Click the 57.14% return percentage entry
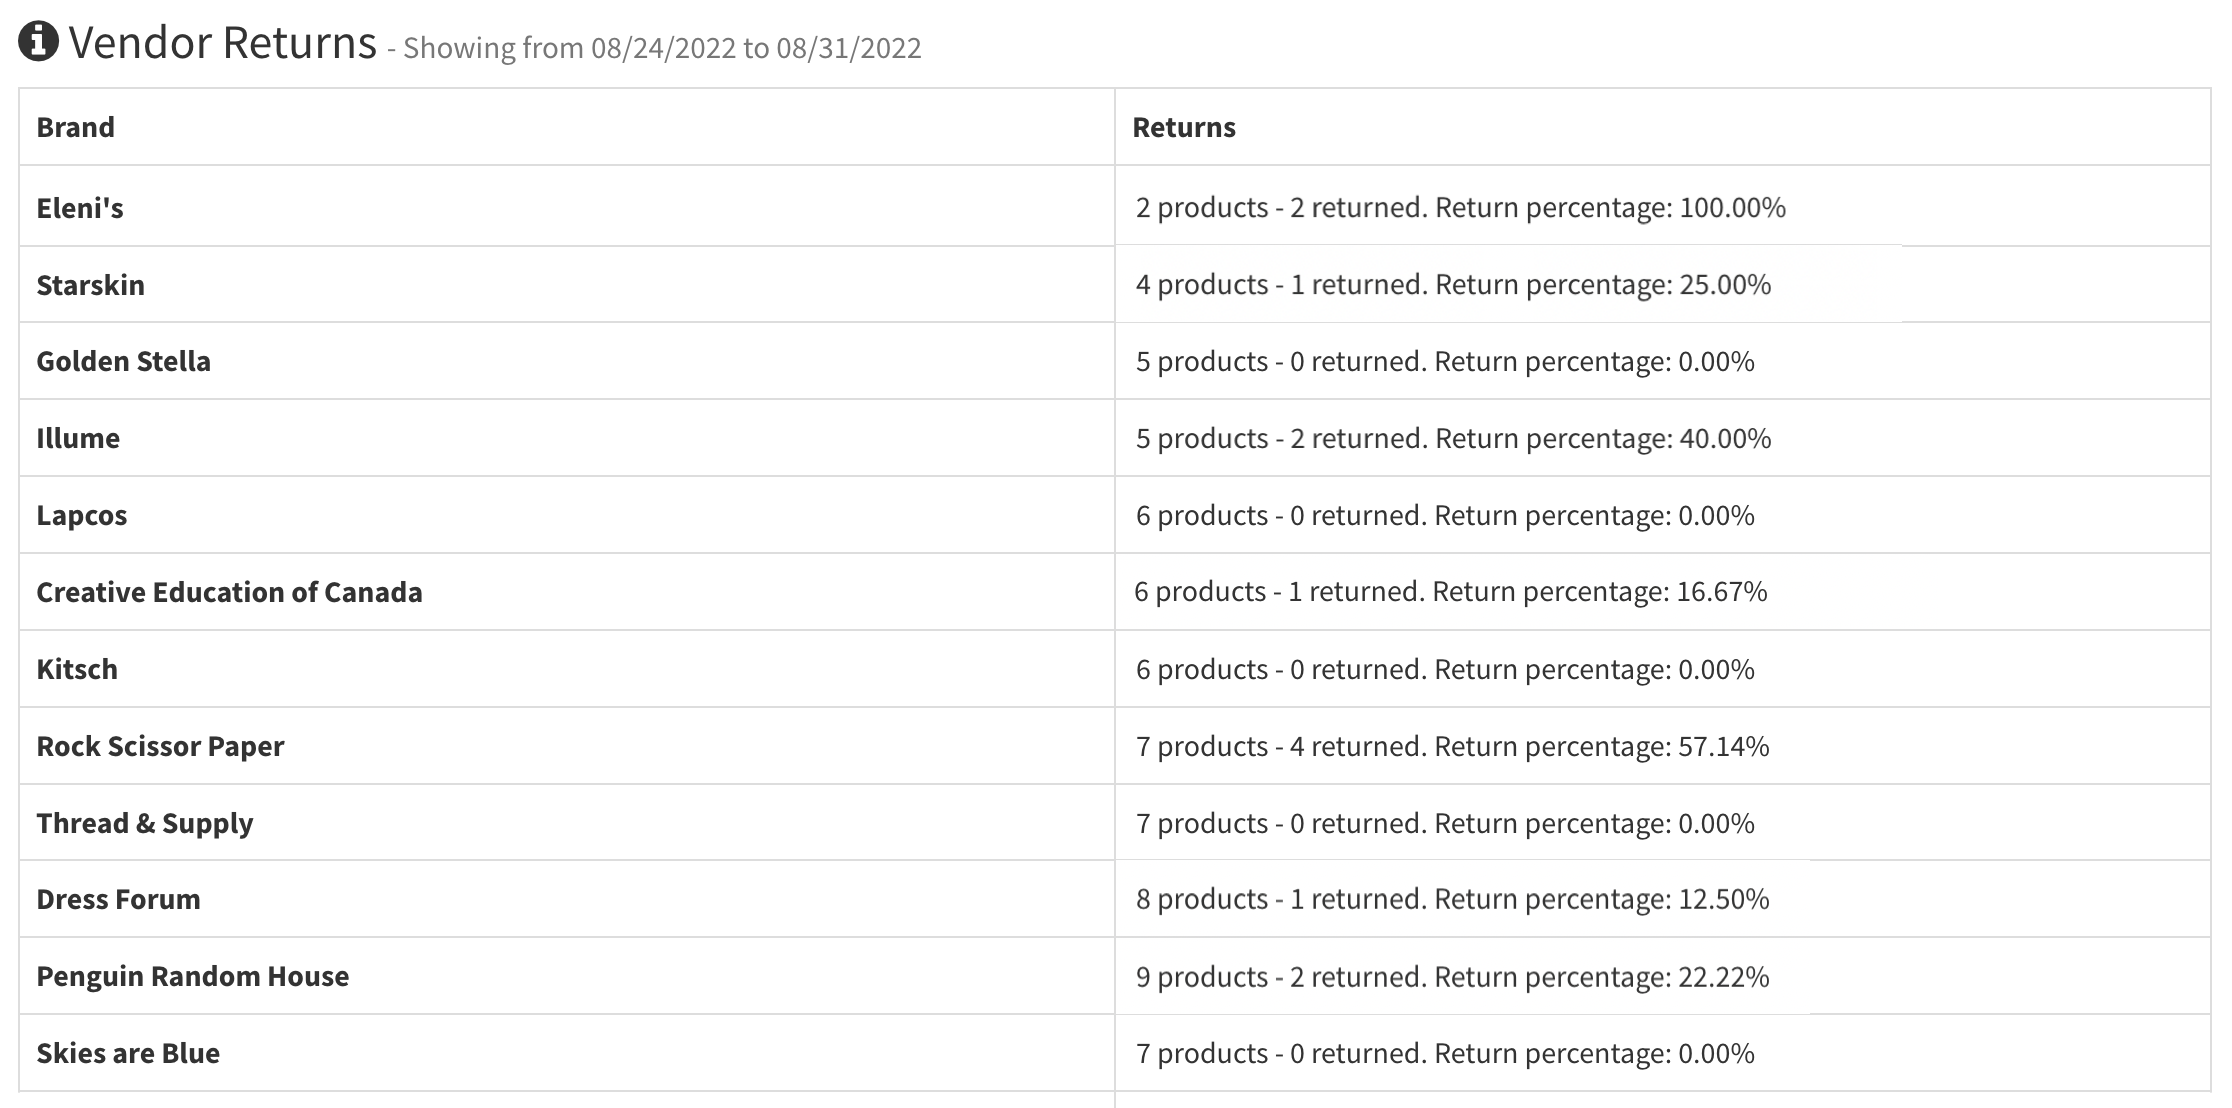The width and height of the screenshot is (2232, 1108). (1723, 746)
